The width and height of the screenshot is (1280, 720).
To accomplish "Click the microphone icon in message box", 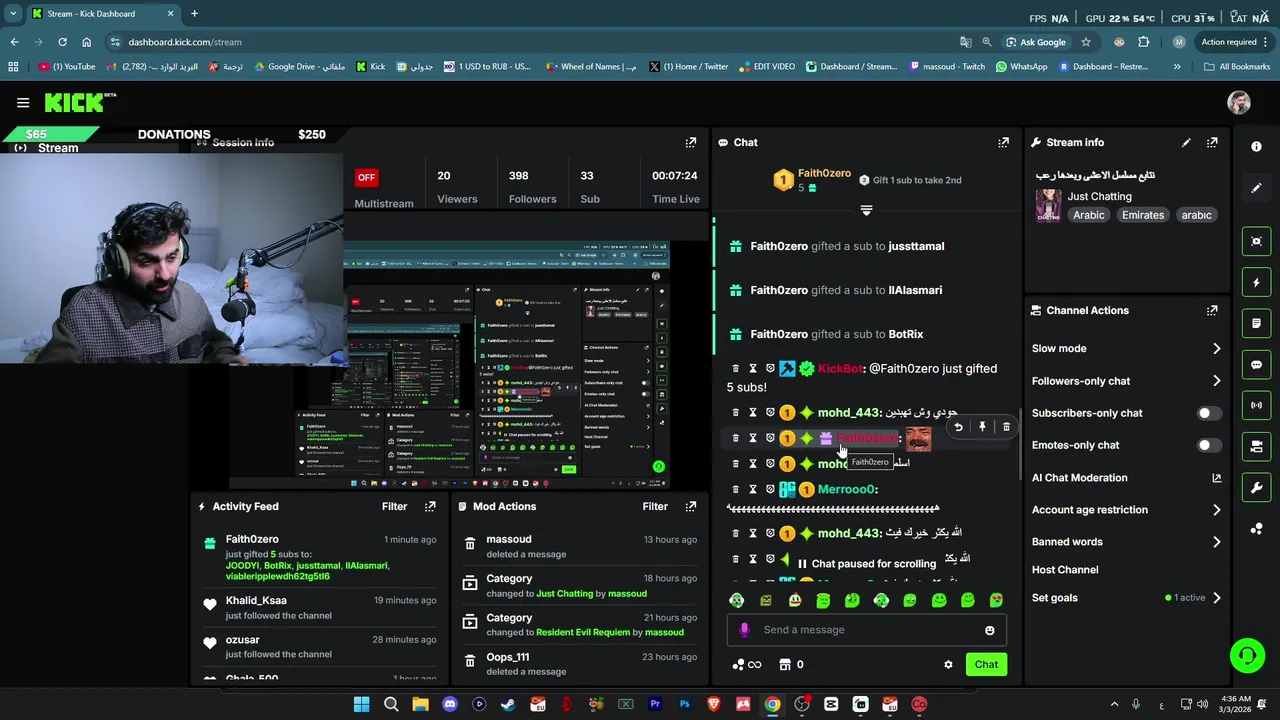I will (x=744, y=630).
